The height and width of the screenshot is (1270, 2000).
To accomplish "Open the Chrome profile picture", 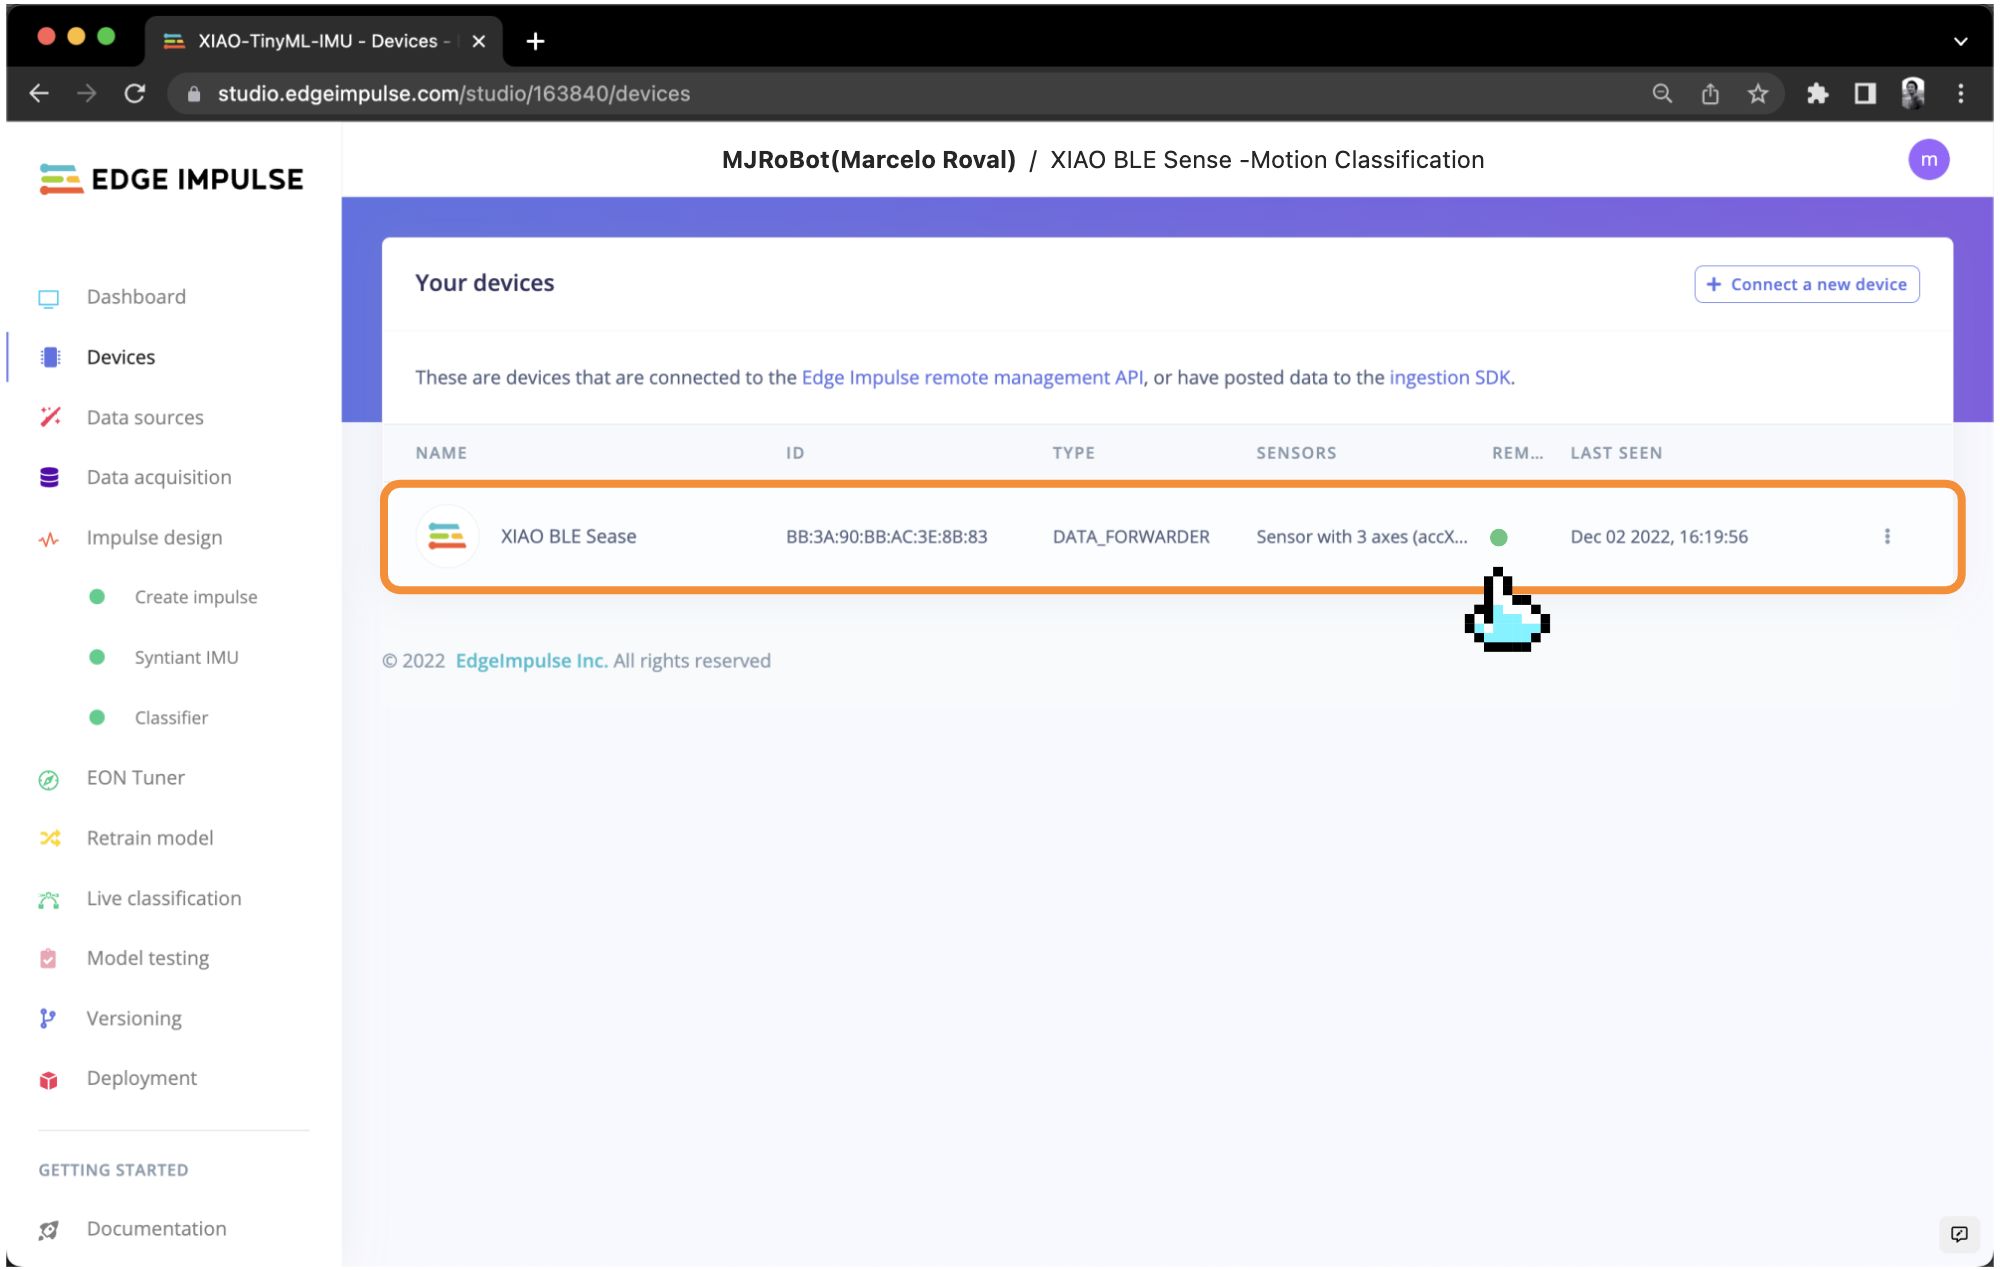I will tap(1913, 93).
